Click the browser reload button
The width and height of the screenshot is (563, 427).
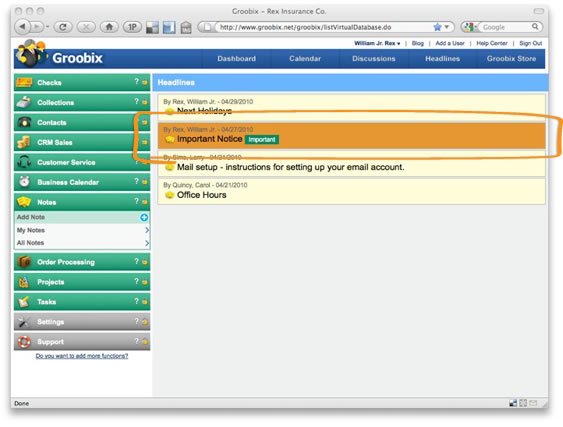[x=63, y=27]
